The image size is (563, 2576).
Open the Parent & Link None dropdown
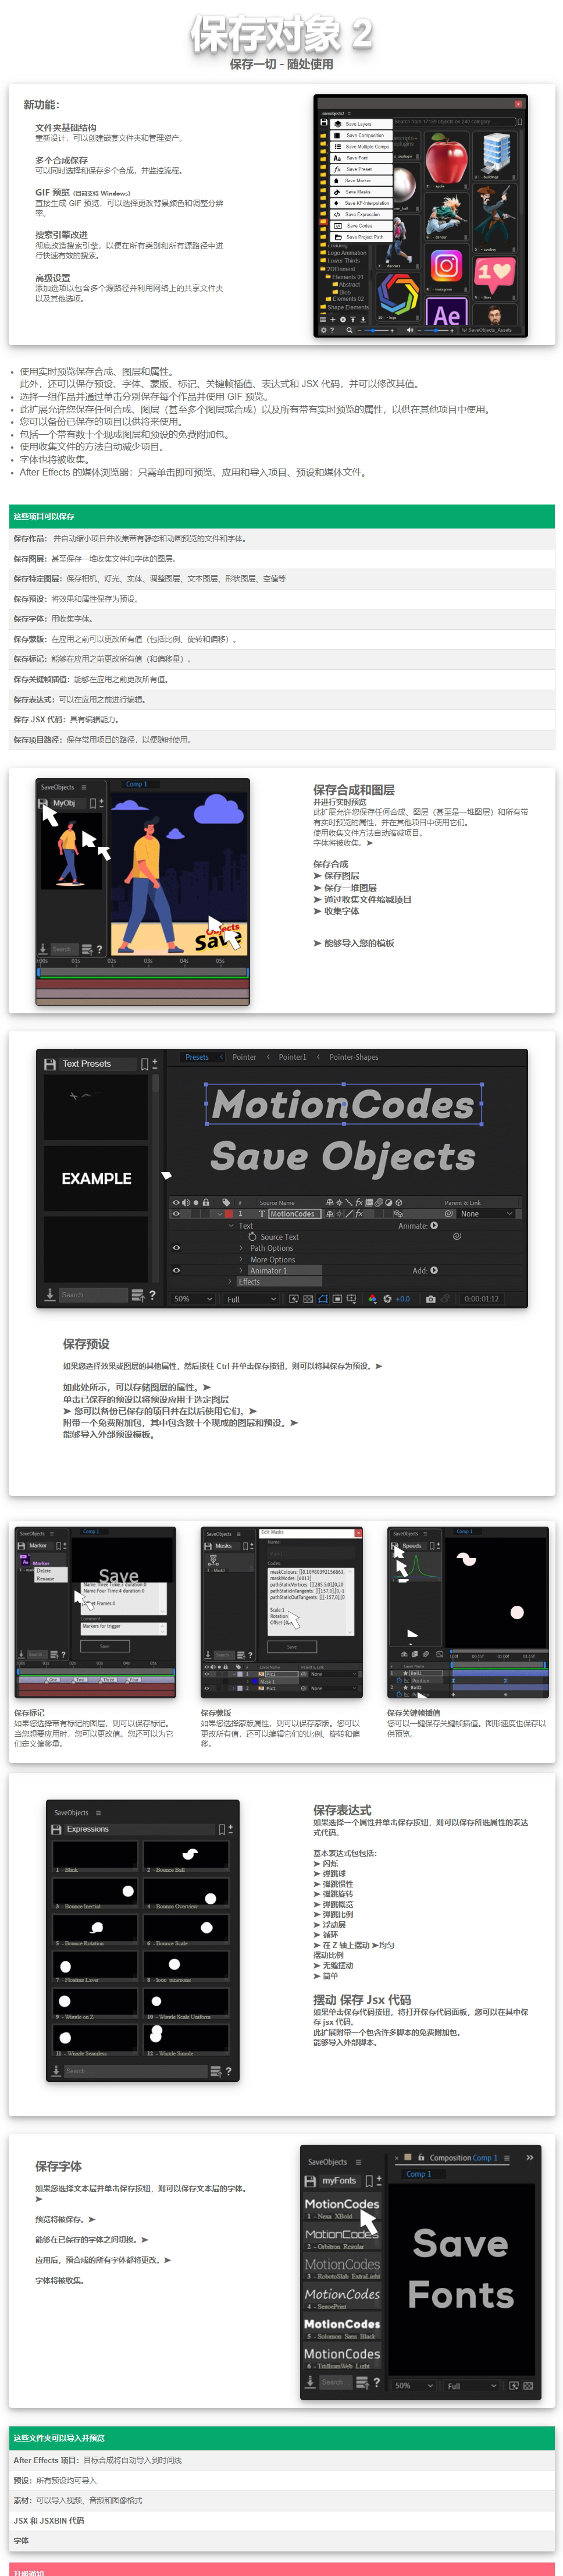[487, 1214]
